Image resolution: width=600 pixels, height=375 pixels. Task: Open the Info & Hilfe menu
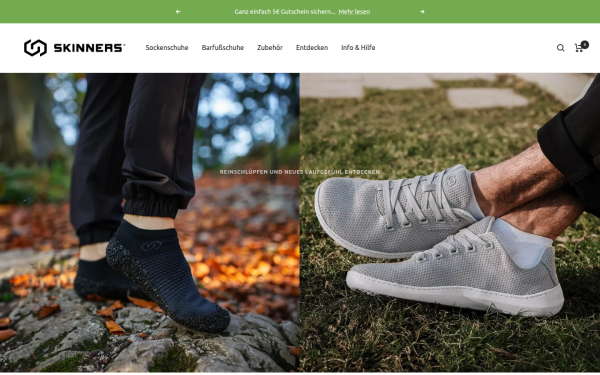tap(358, 47)
